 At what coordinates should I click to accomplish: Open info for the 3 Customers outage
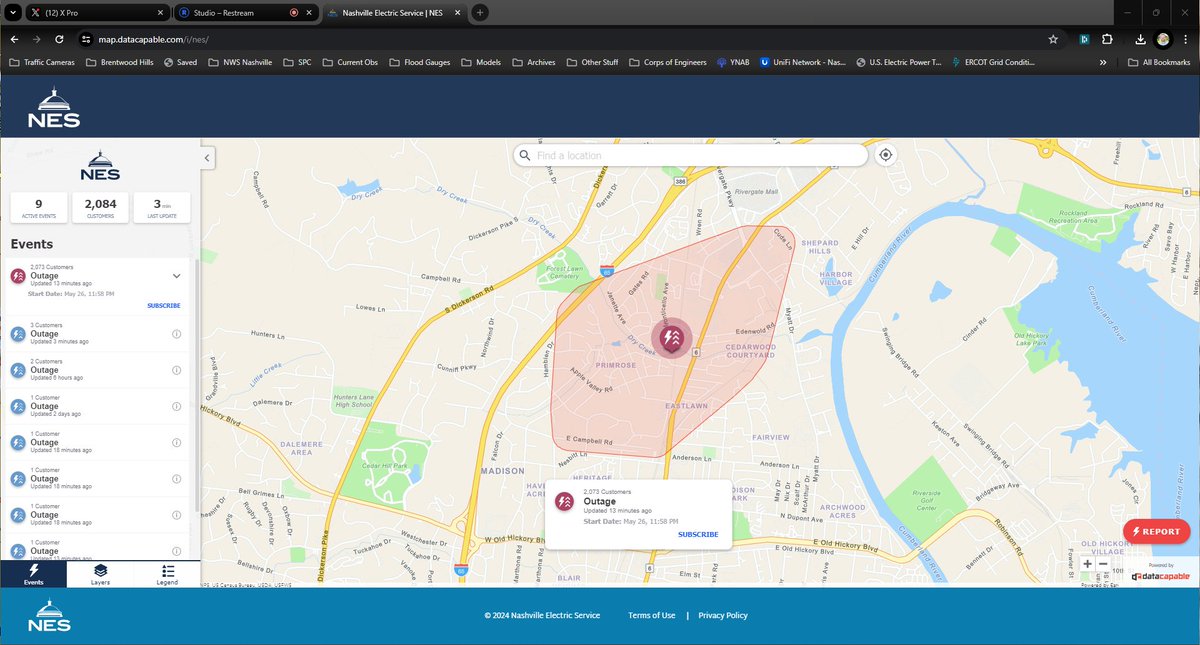point(177,334)
